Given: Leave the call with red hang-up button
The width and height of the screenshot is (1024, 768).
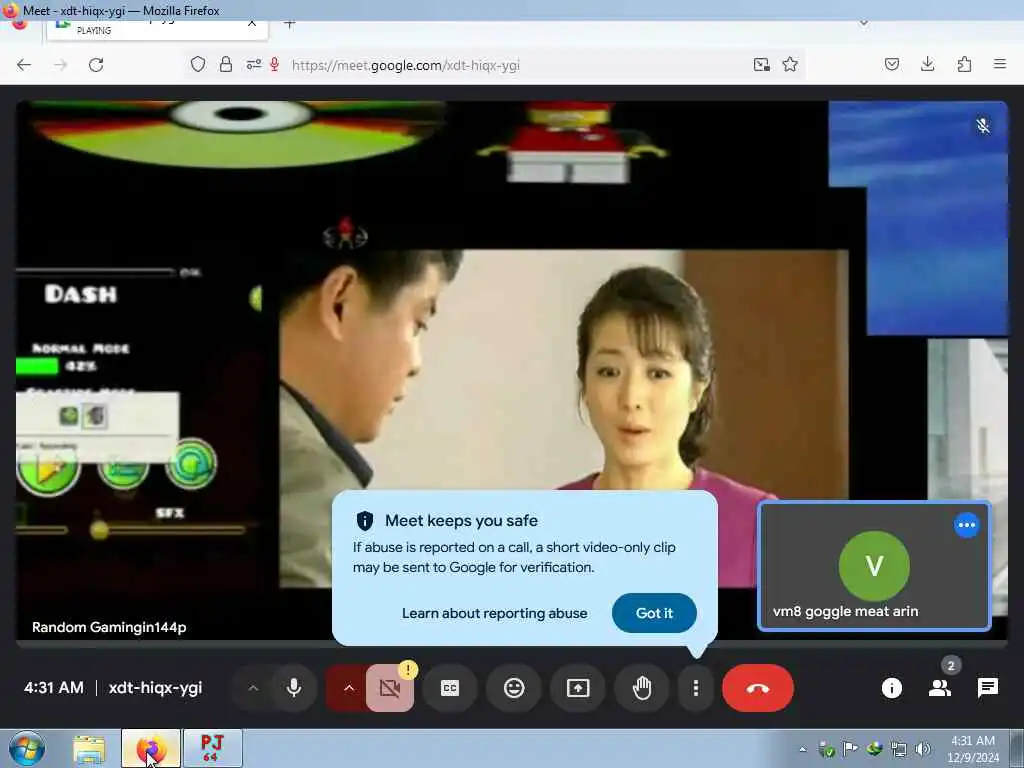Looking at the screenshot, I should pos(758,688).
